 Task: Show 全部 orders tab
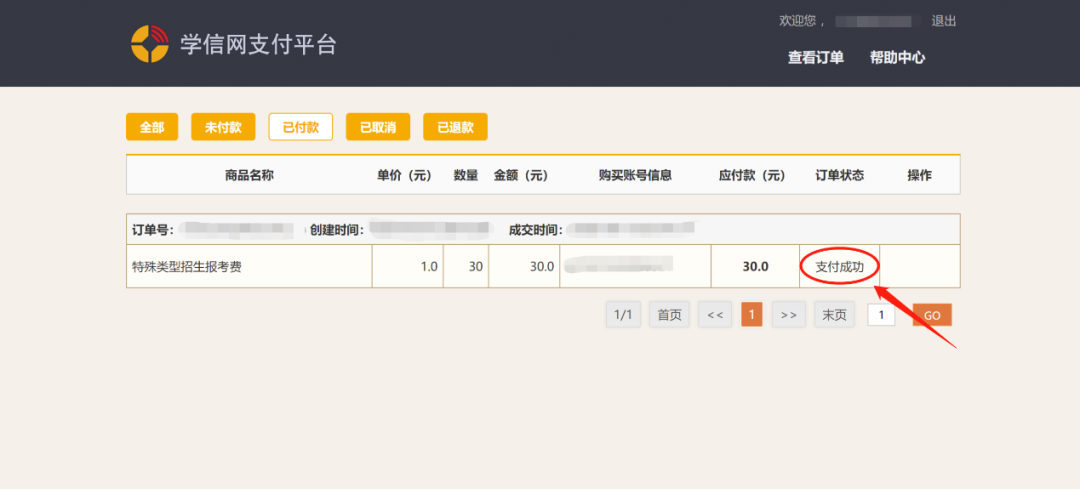[152, 127]
